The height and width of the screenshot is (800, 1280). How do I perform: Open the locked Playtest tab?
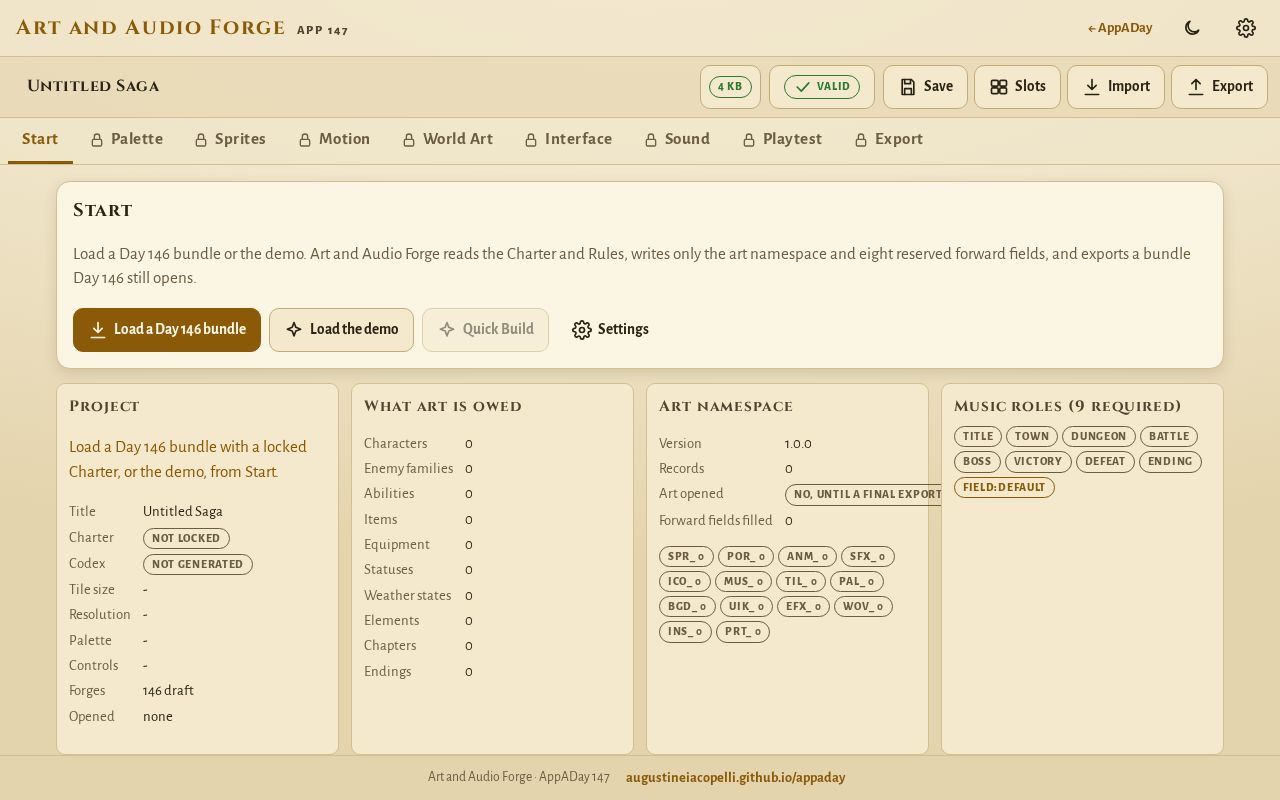782,140
